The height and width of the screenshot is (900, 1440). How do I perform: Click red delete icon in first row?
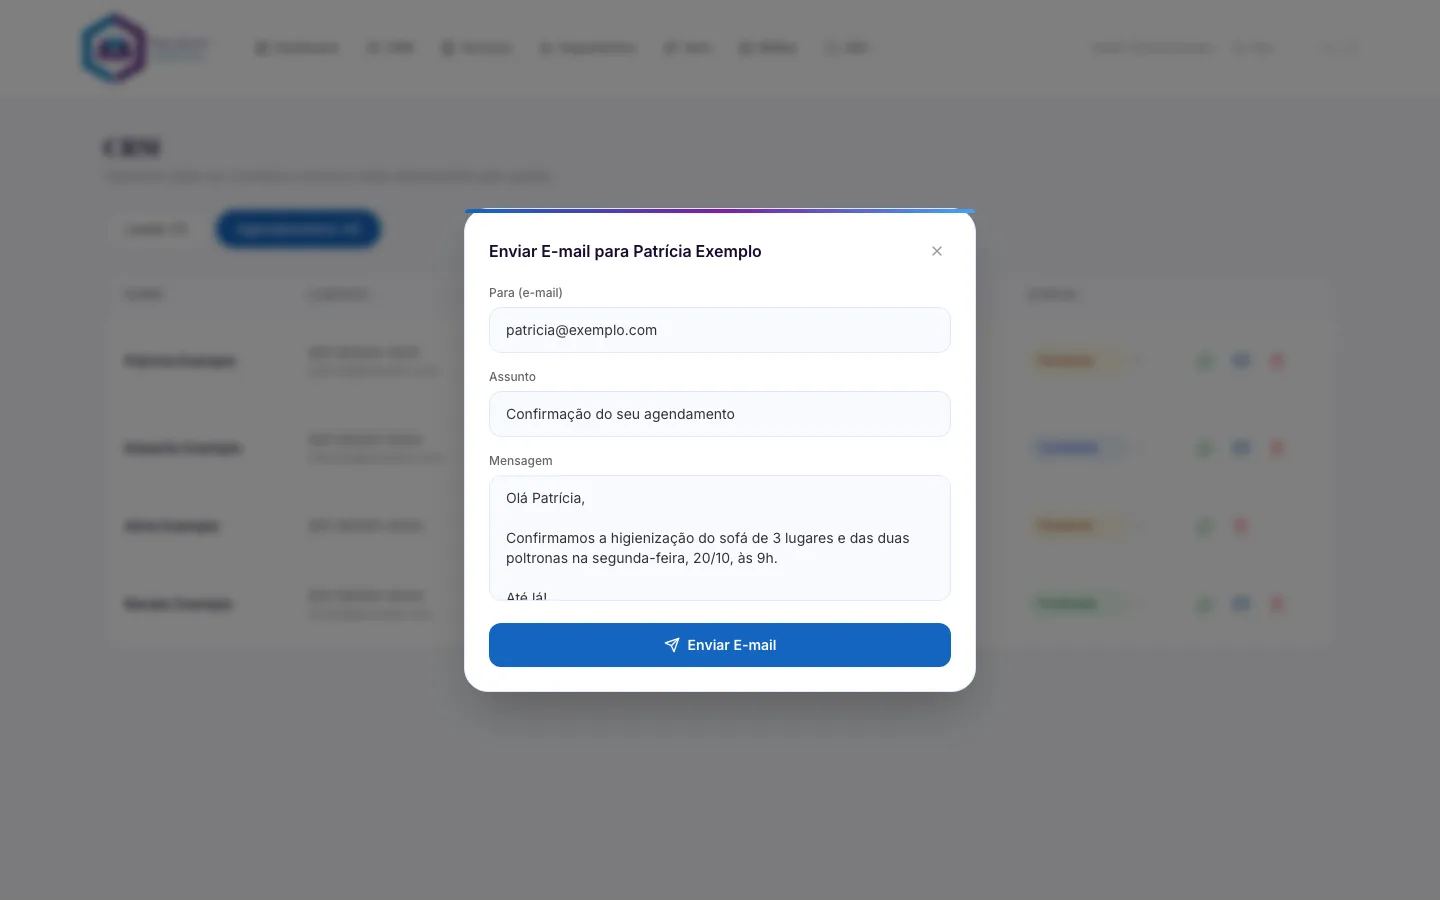(1277, 361)
